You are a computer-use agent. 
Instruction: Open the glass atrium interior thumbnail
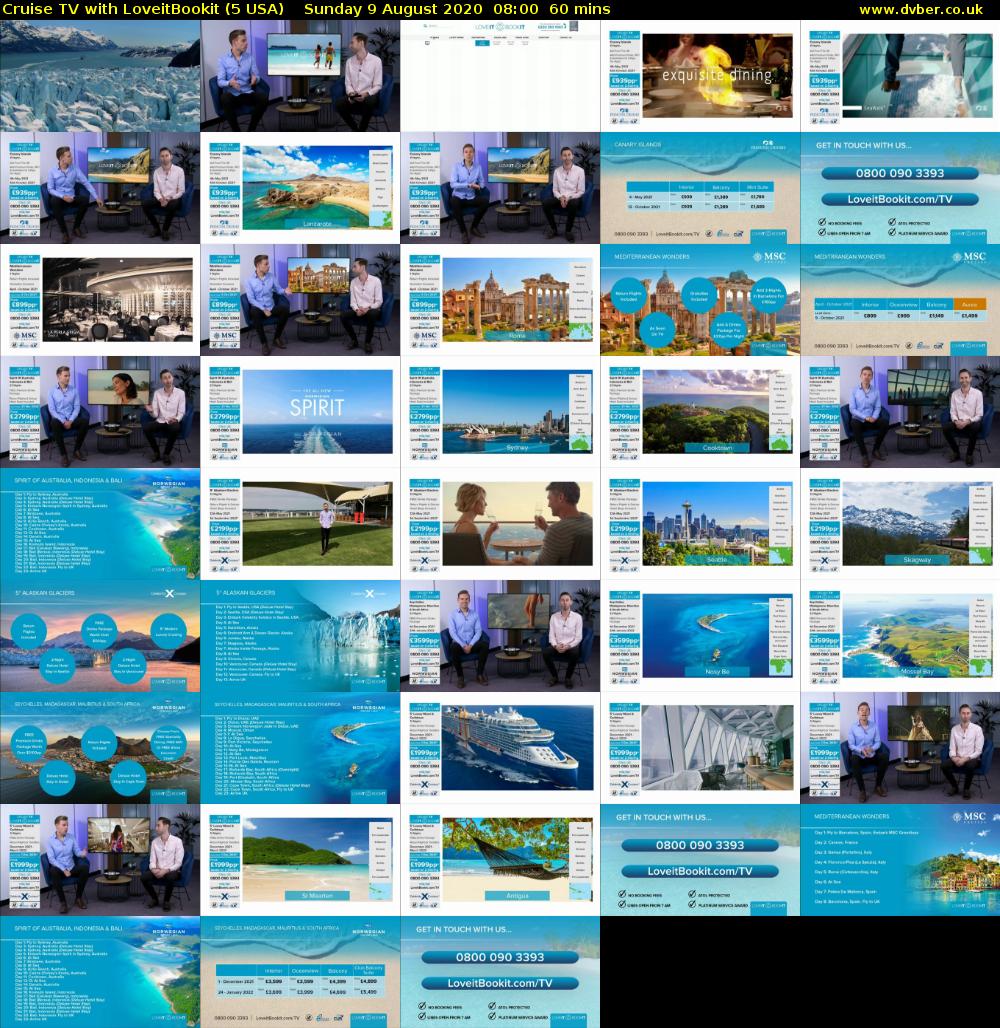coord(700,748)
